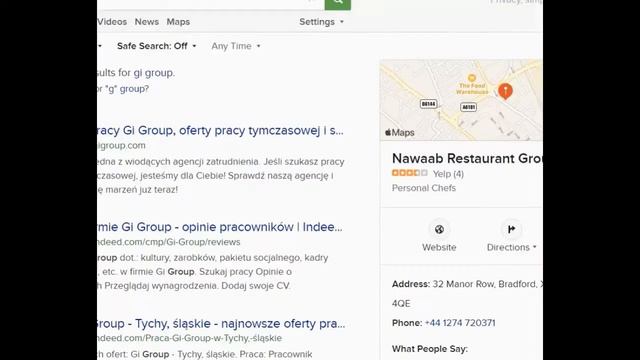This screenshot has height=360, width=640.
Task: Expand the Any Time filter
Action: point(236,46)
